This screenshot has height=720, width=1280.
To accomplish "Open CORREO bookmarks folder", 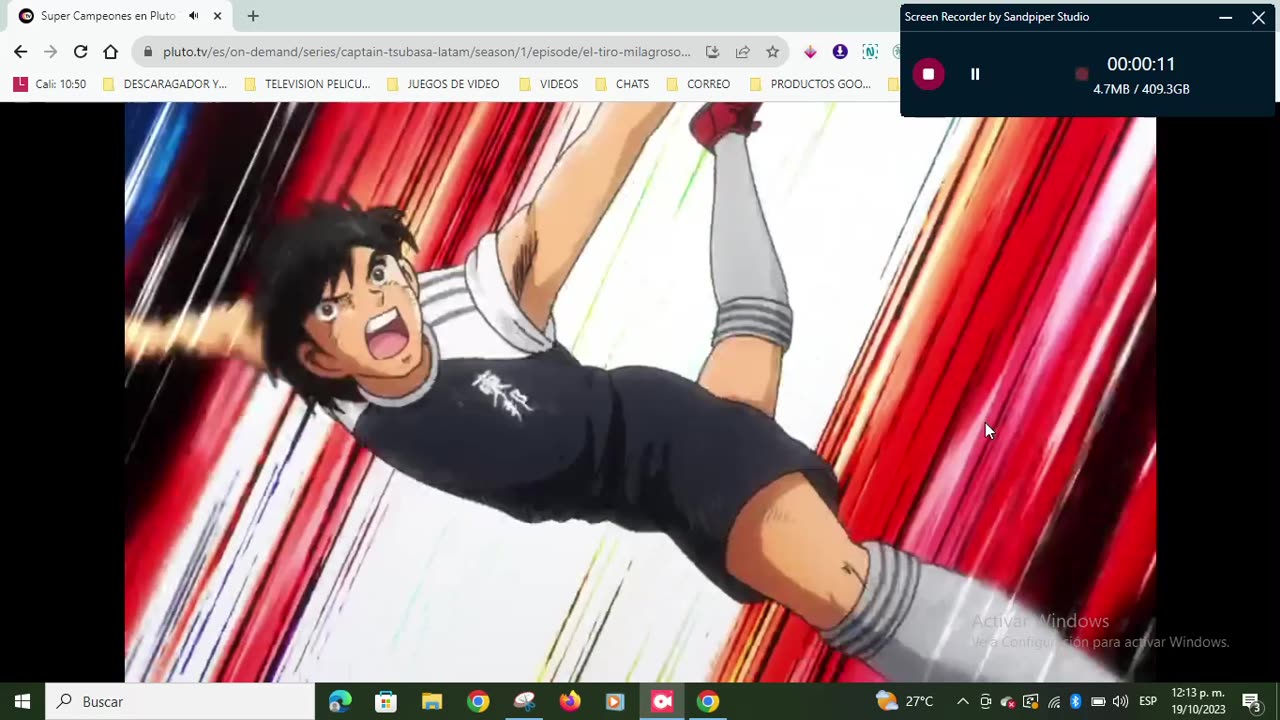I will (698, 84).
